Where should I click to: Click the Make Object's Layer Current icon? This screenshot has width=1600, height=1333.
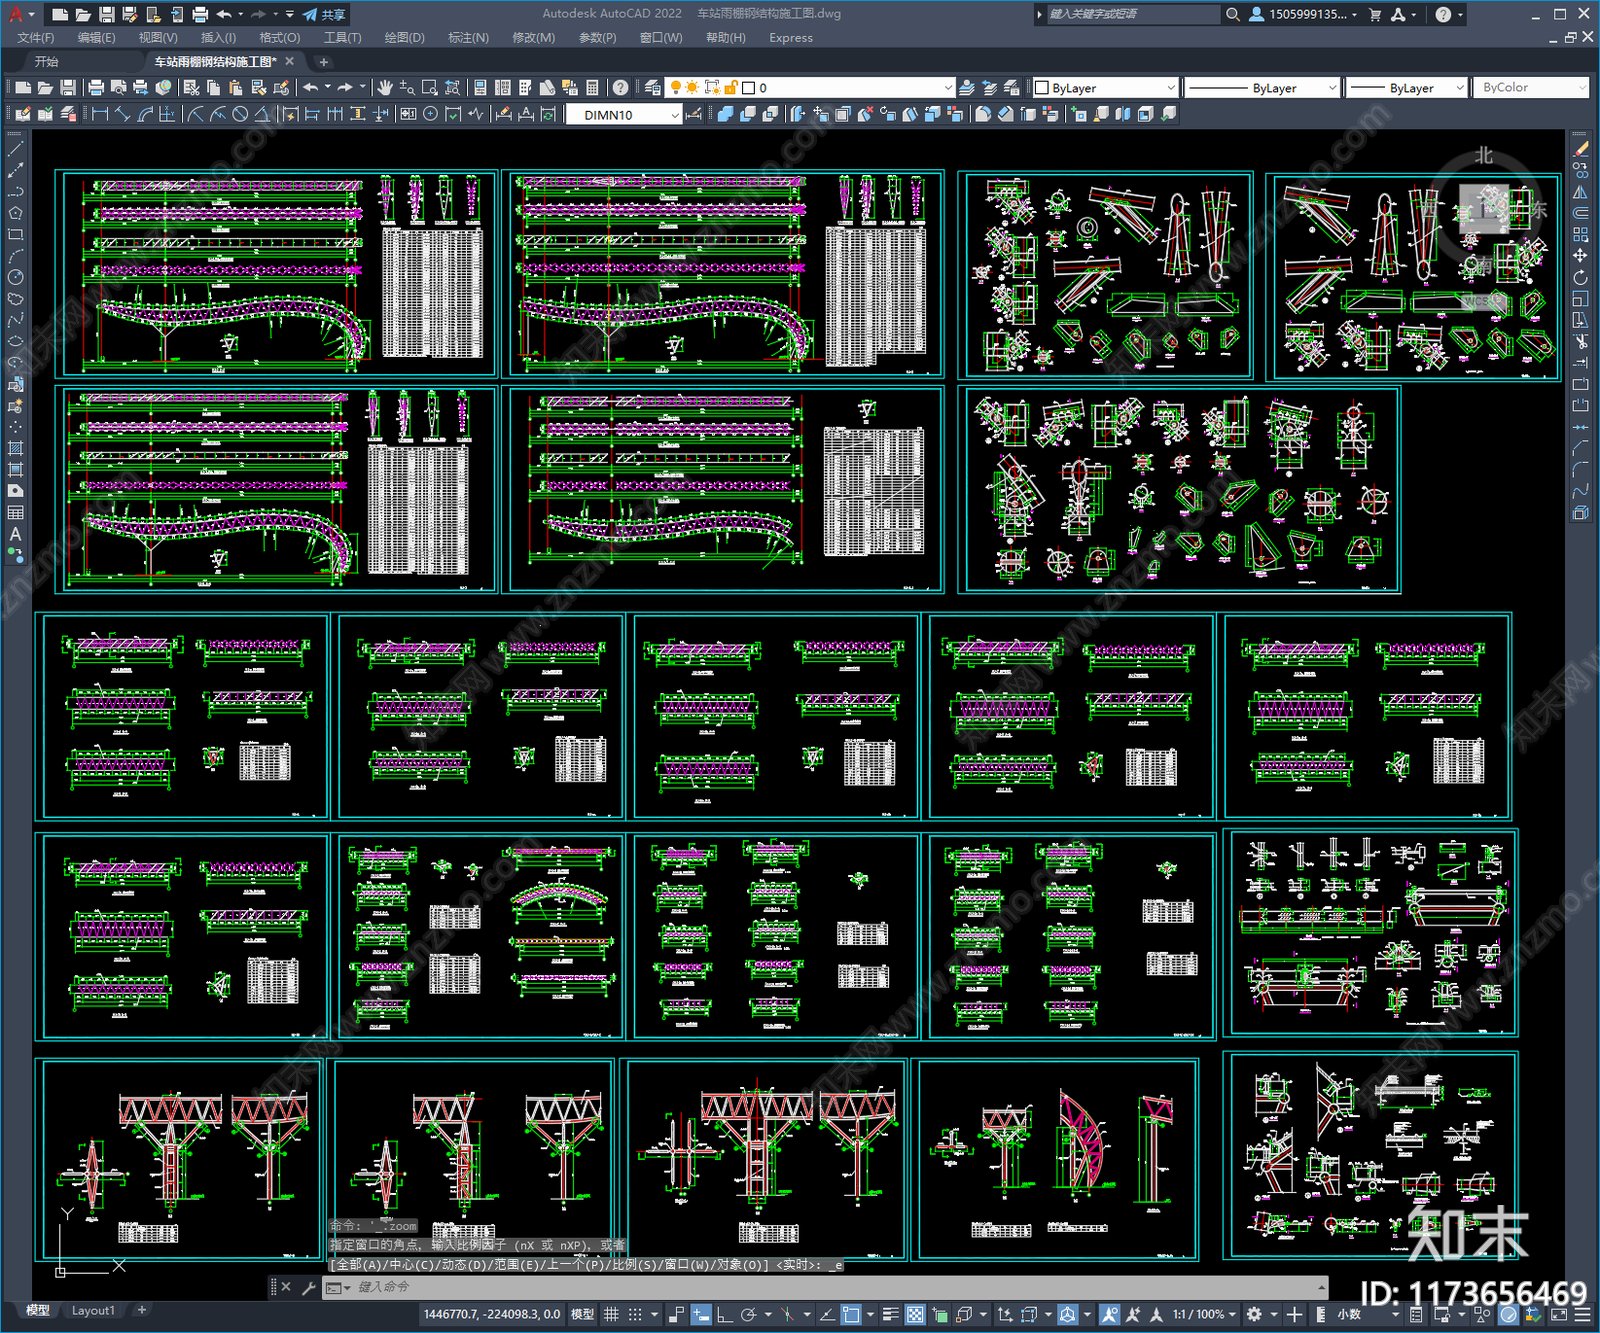tap(967, 88)
